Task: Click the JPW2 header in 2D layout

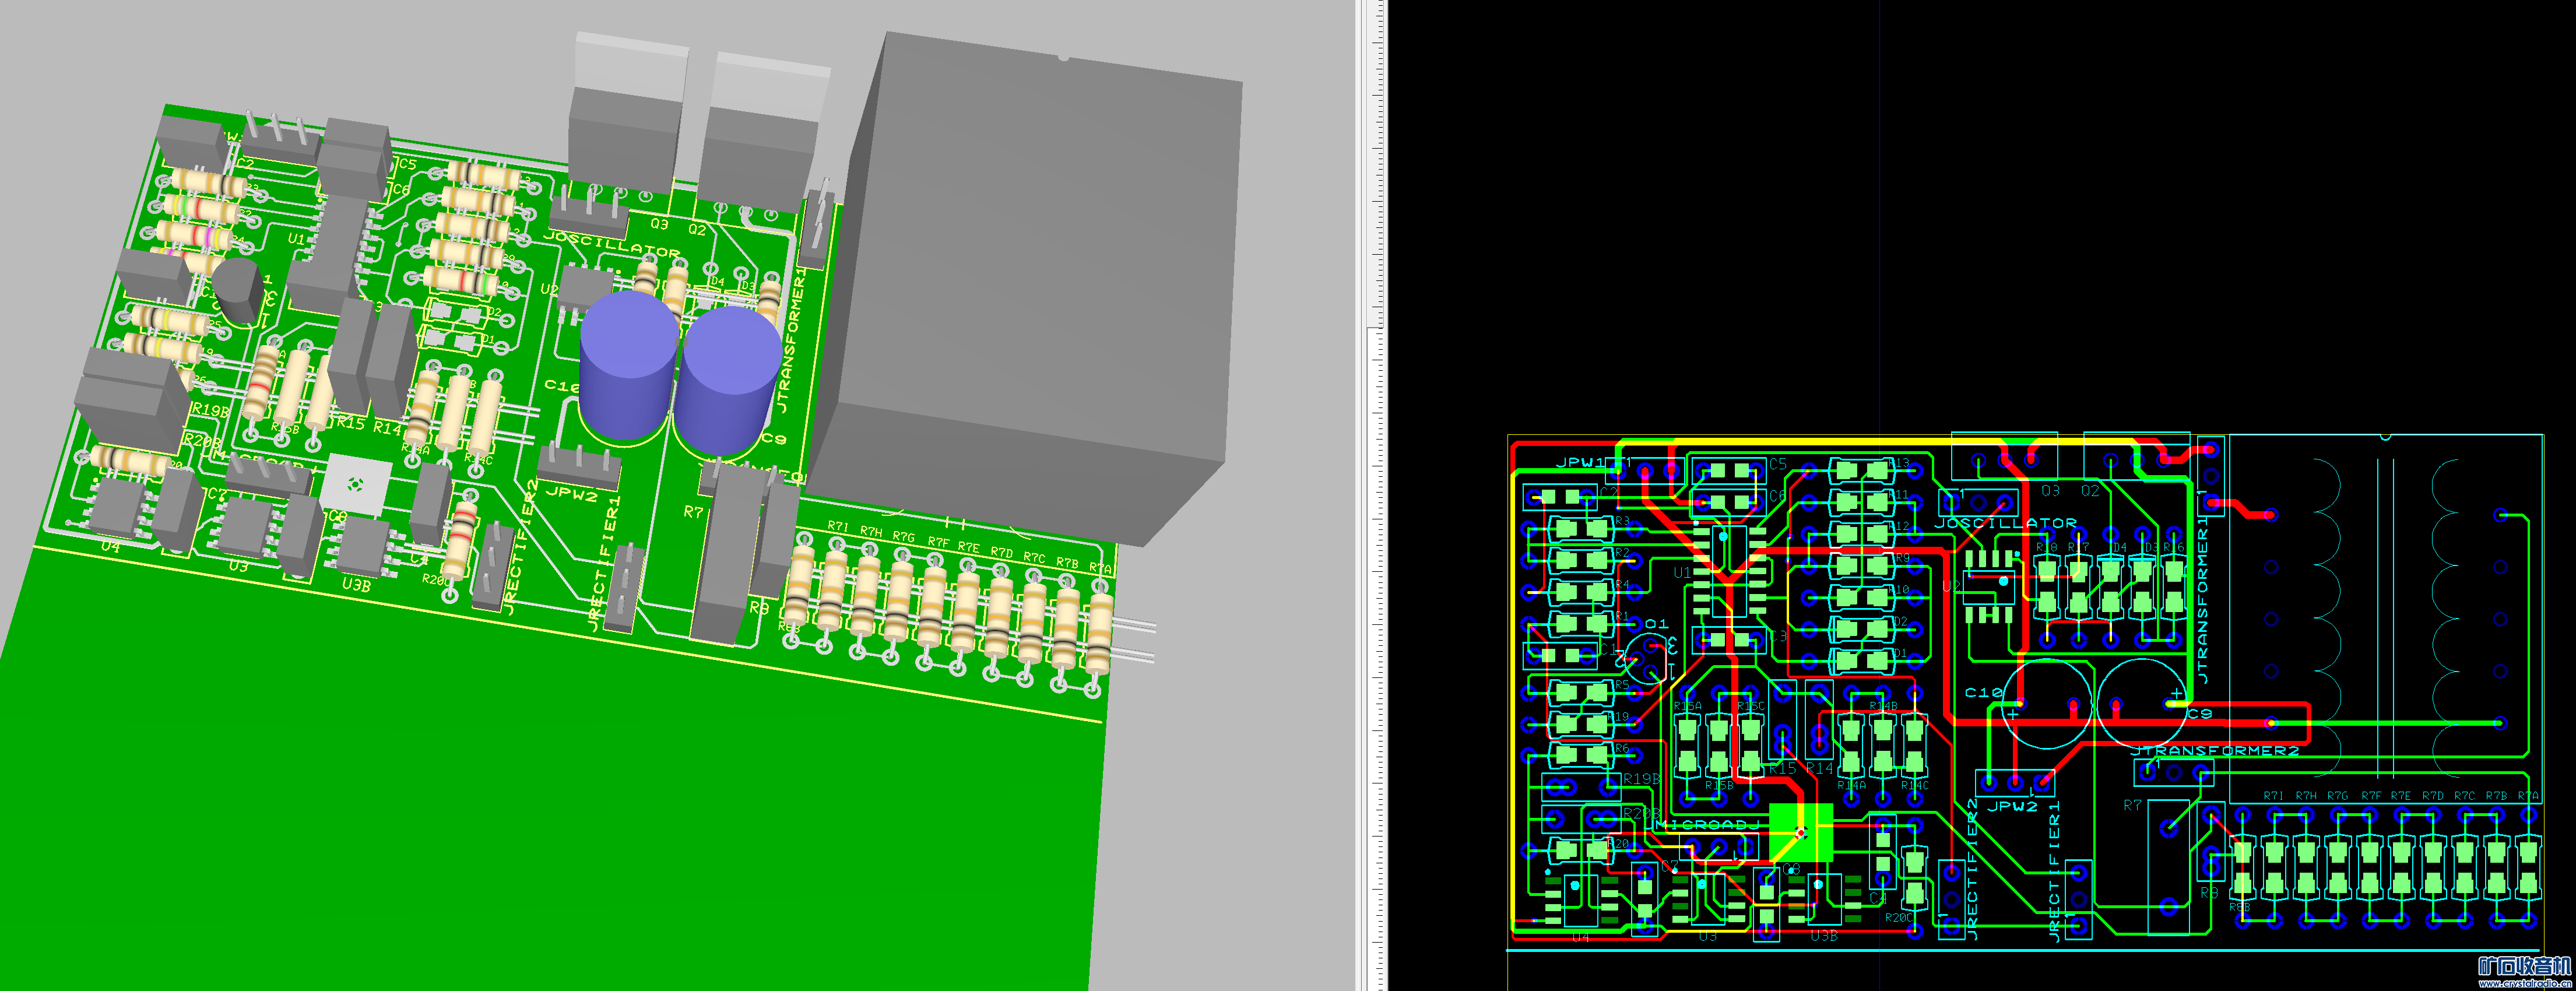Action: 2015,782
